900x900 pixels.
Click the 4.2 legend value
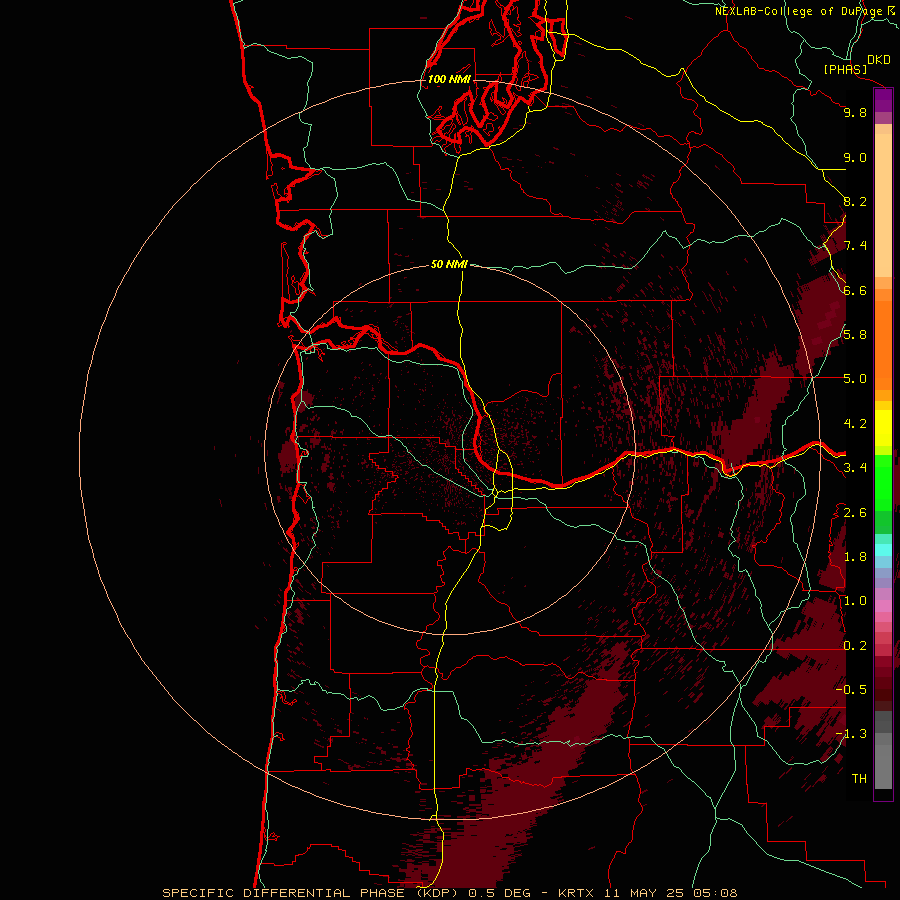click(855, 424)
